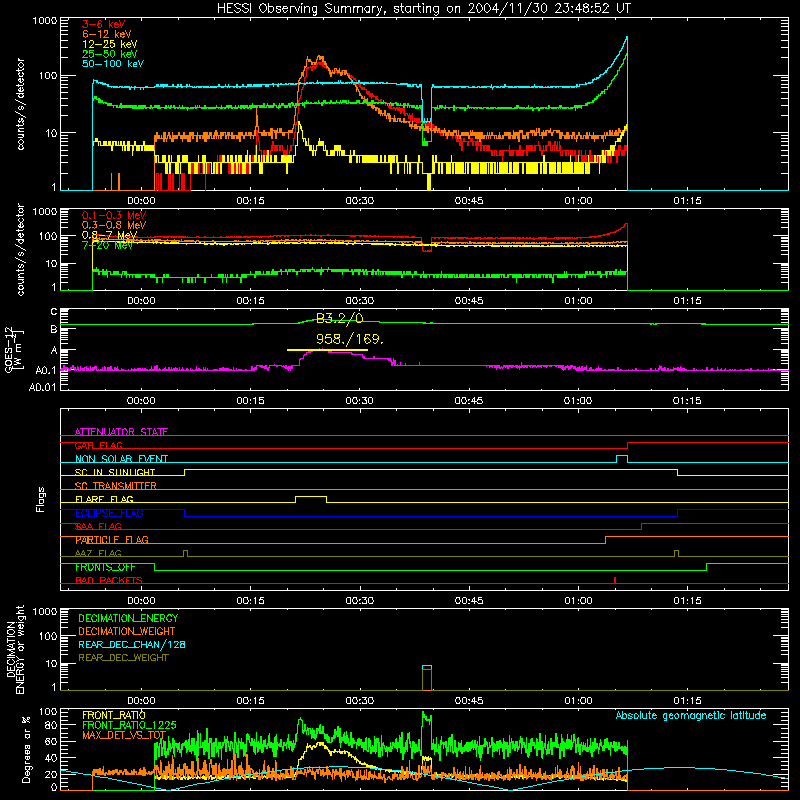Select the ATTENUATOR_STATE flag label
The width and height of the screenshot is (800, 800).
121,432
